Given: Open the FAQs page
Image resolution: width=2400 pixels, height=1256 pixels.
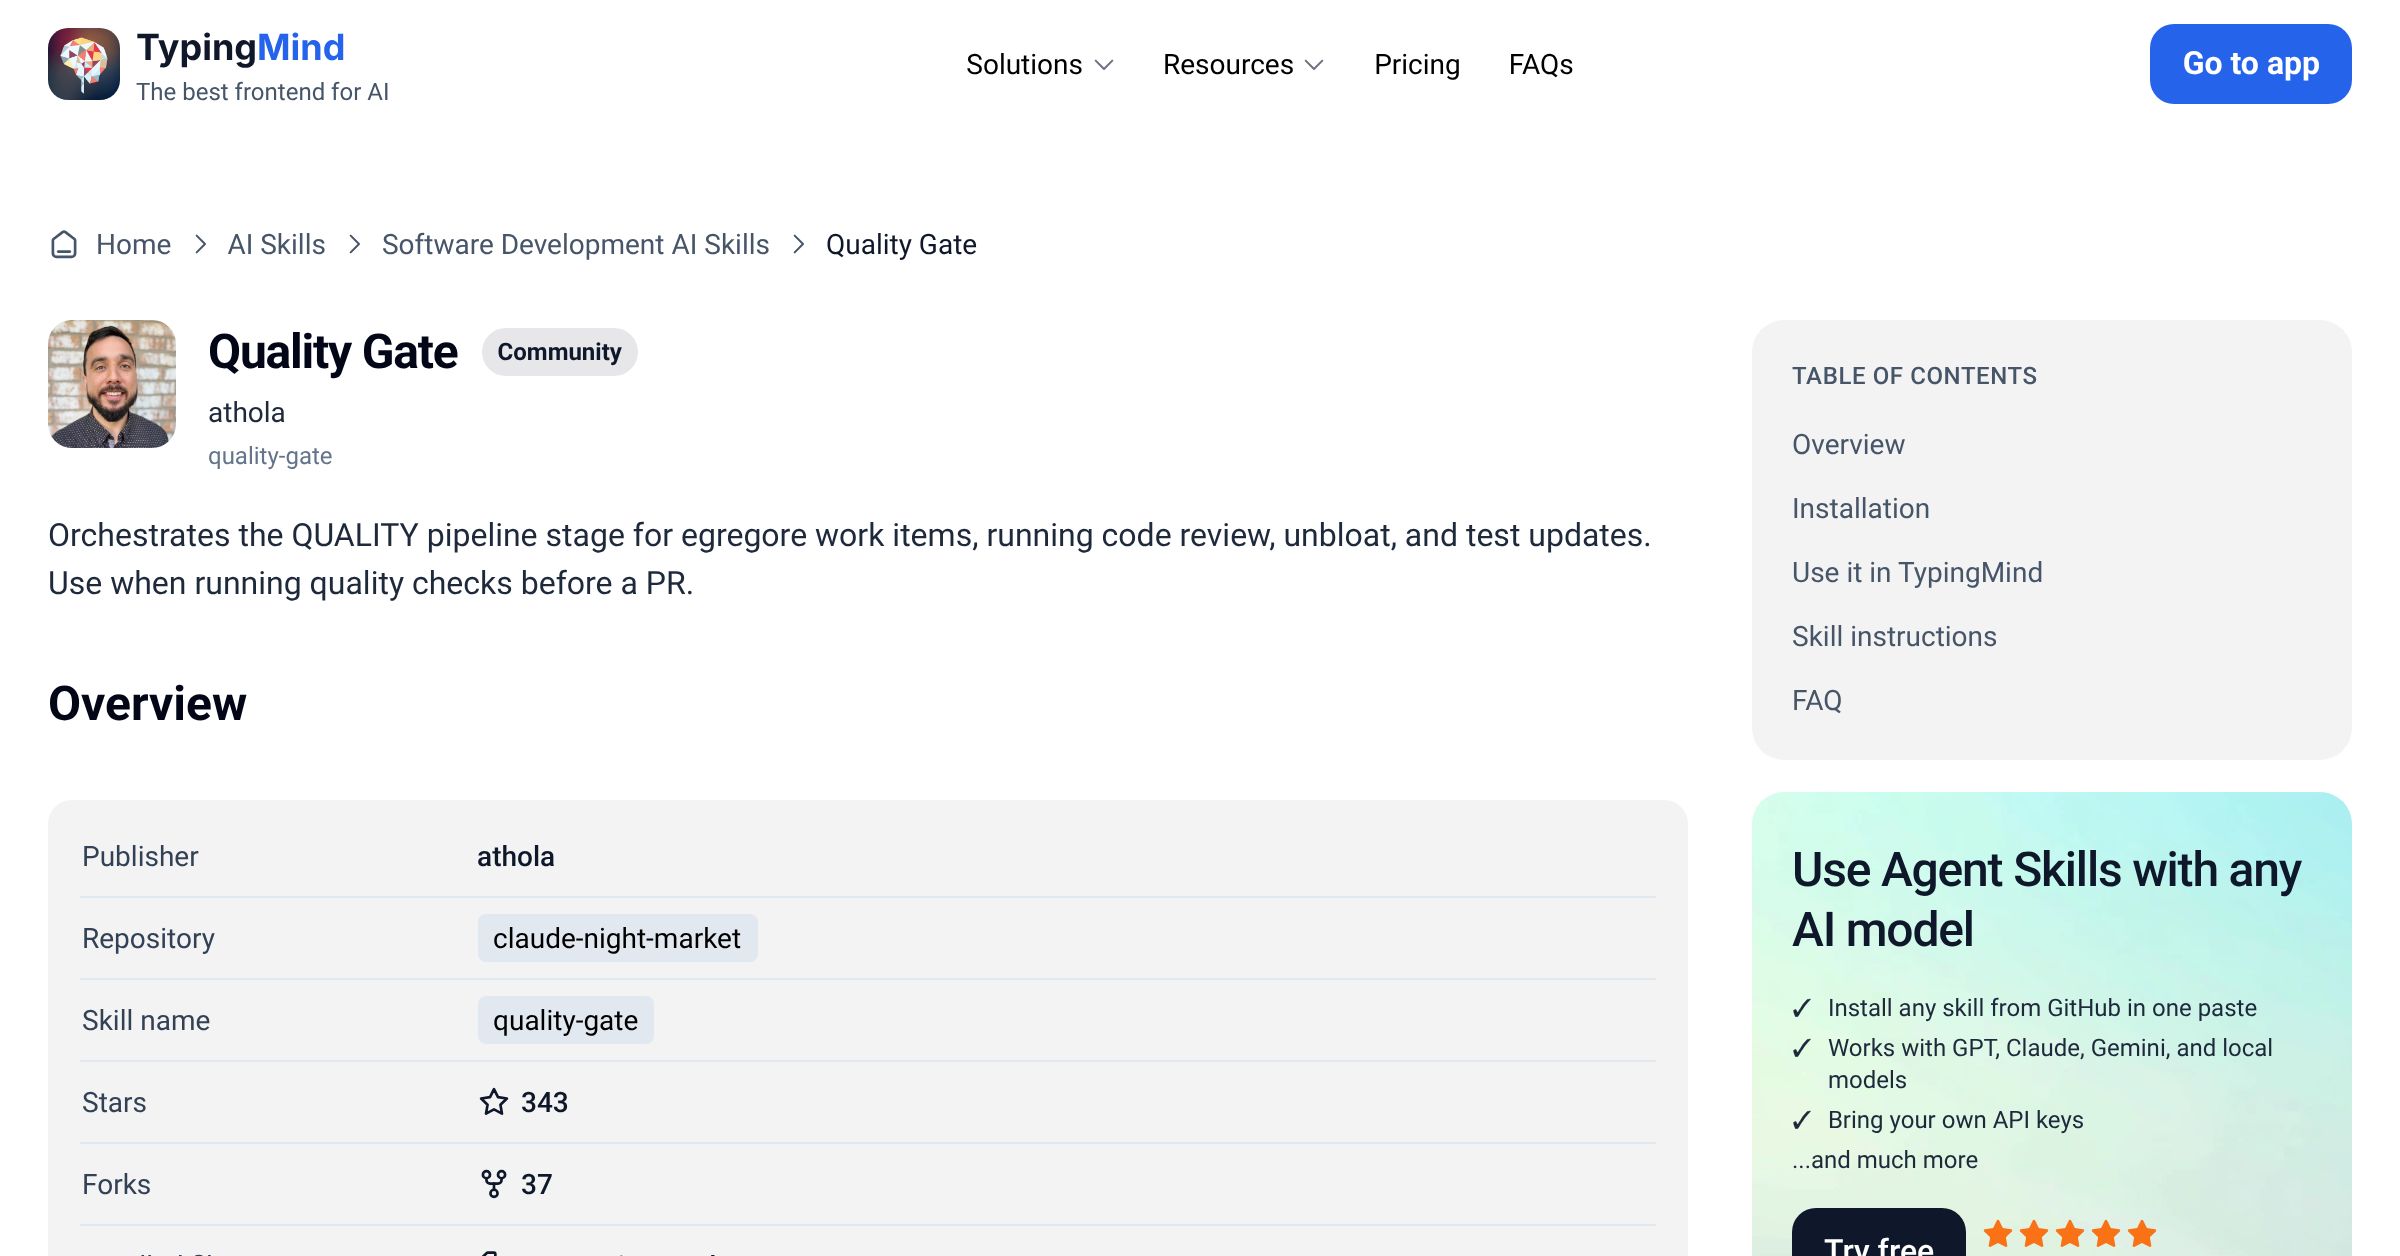Looking at the screenshot, I should tap(1541, 64).
